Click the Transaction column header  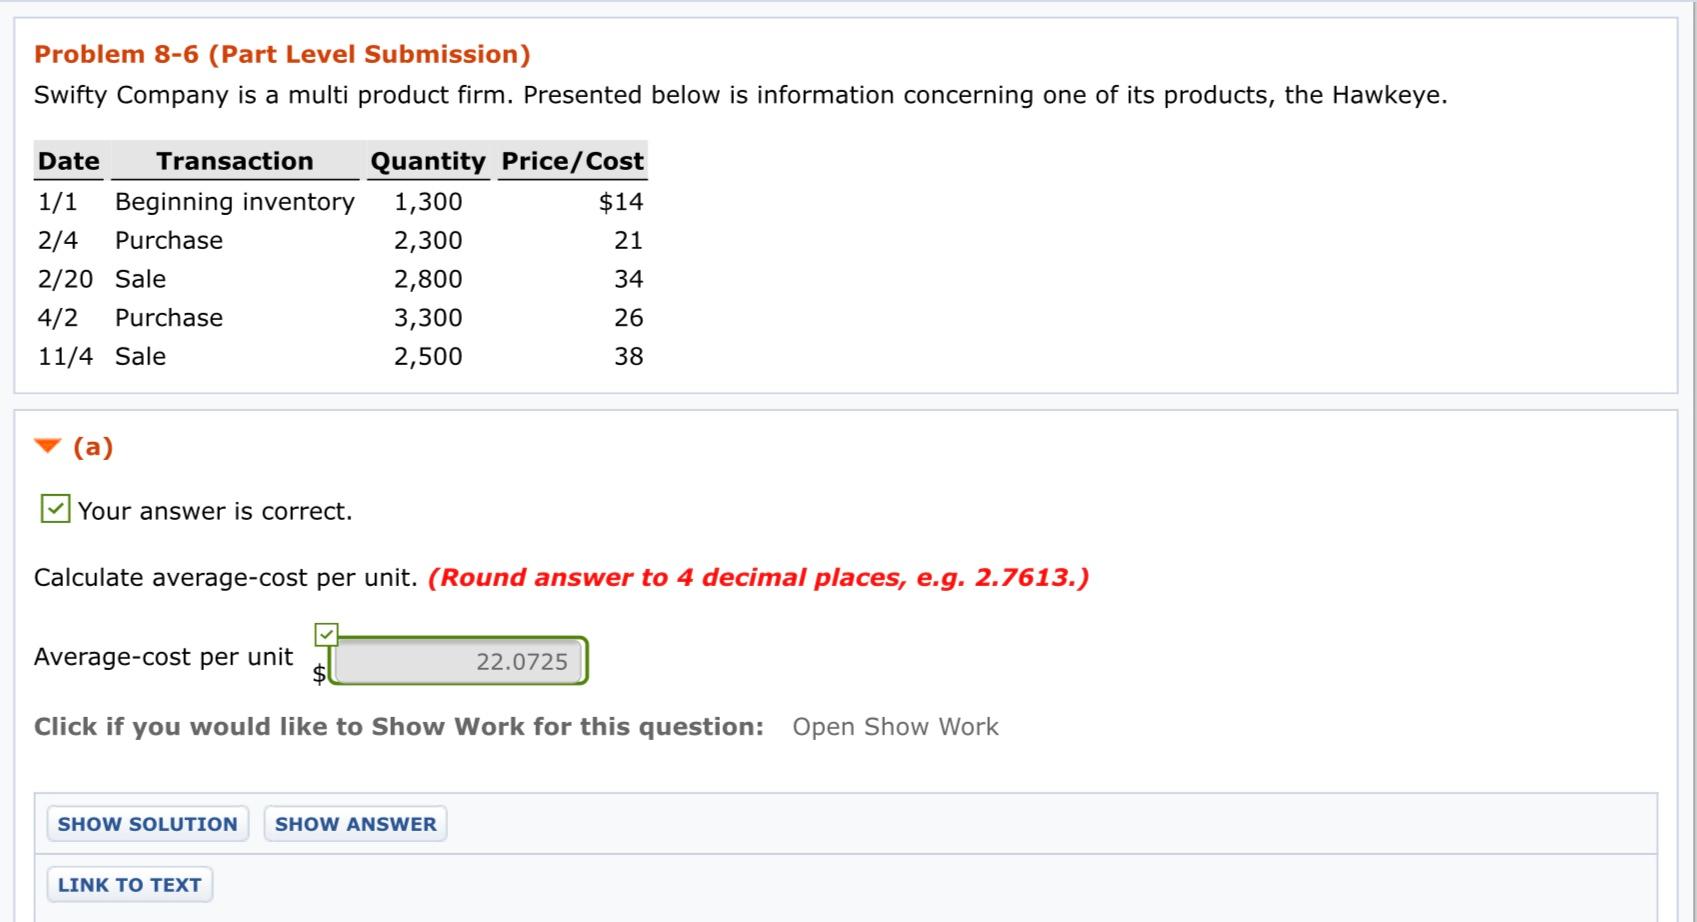tap(234, 160)
